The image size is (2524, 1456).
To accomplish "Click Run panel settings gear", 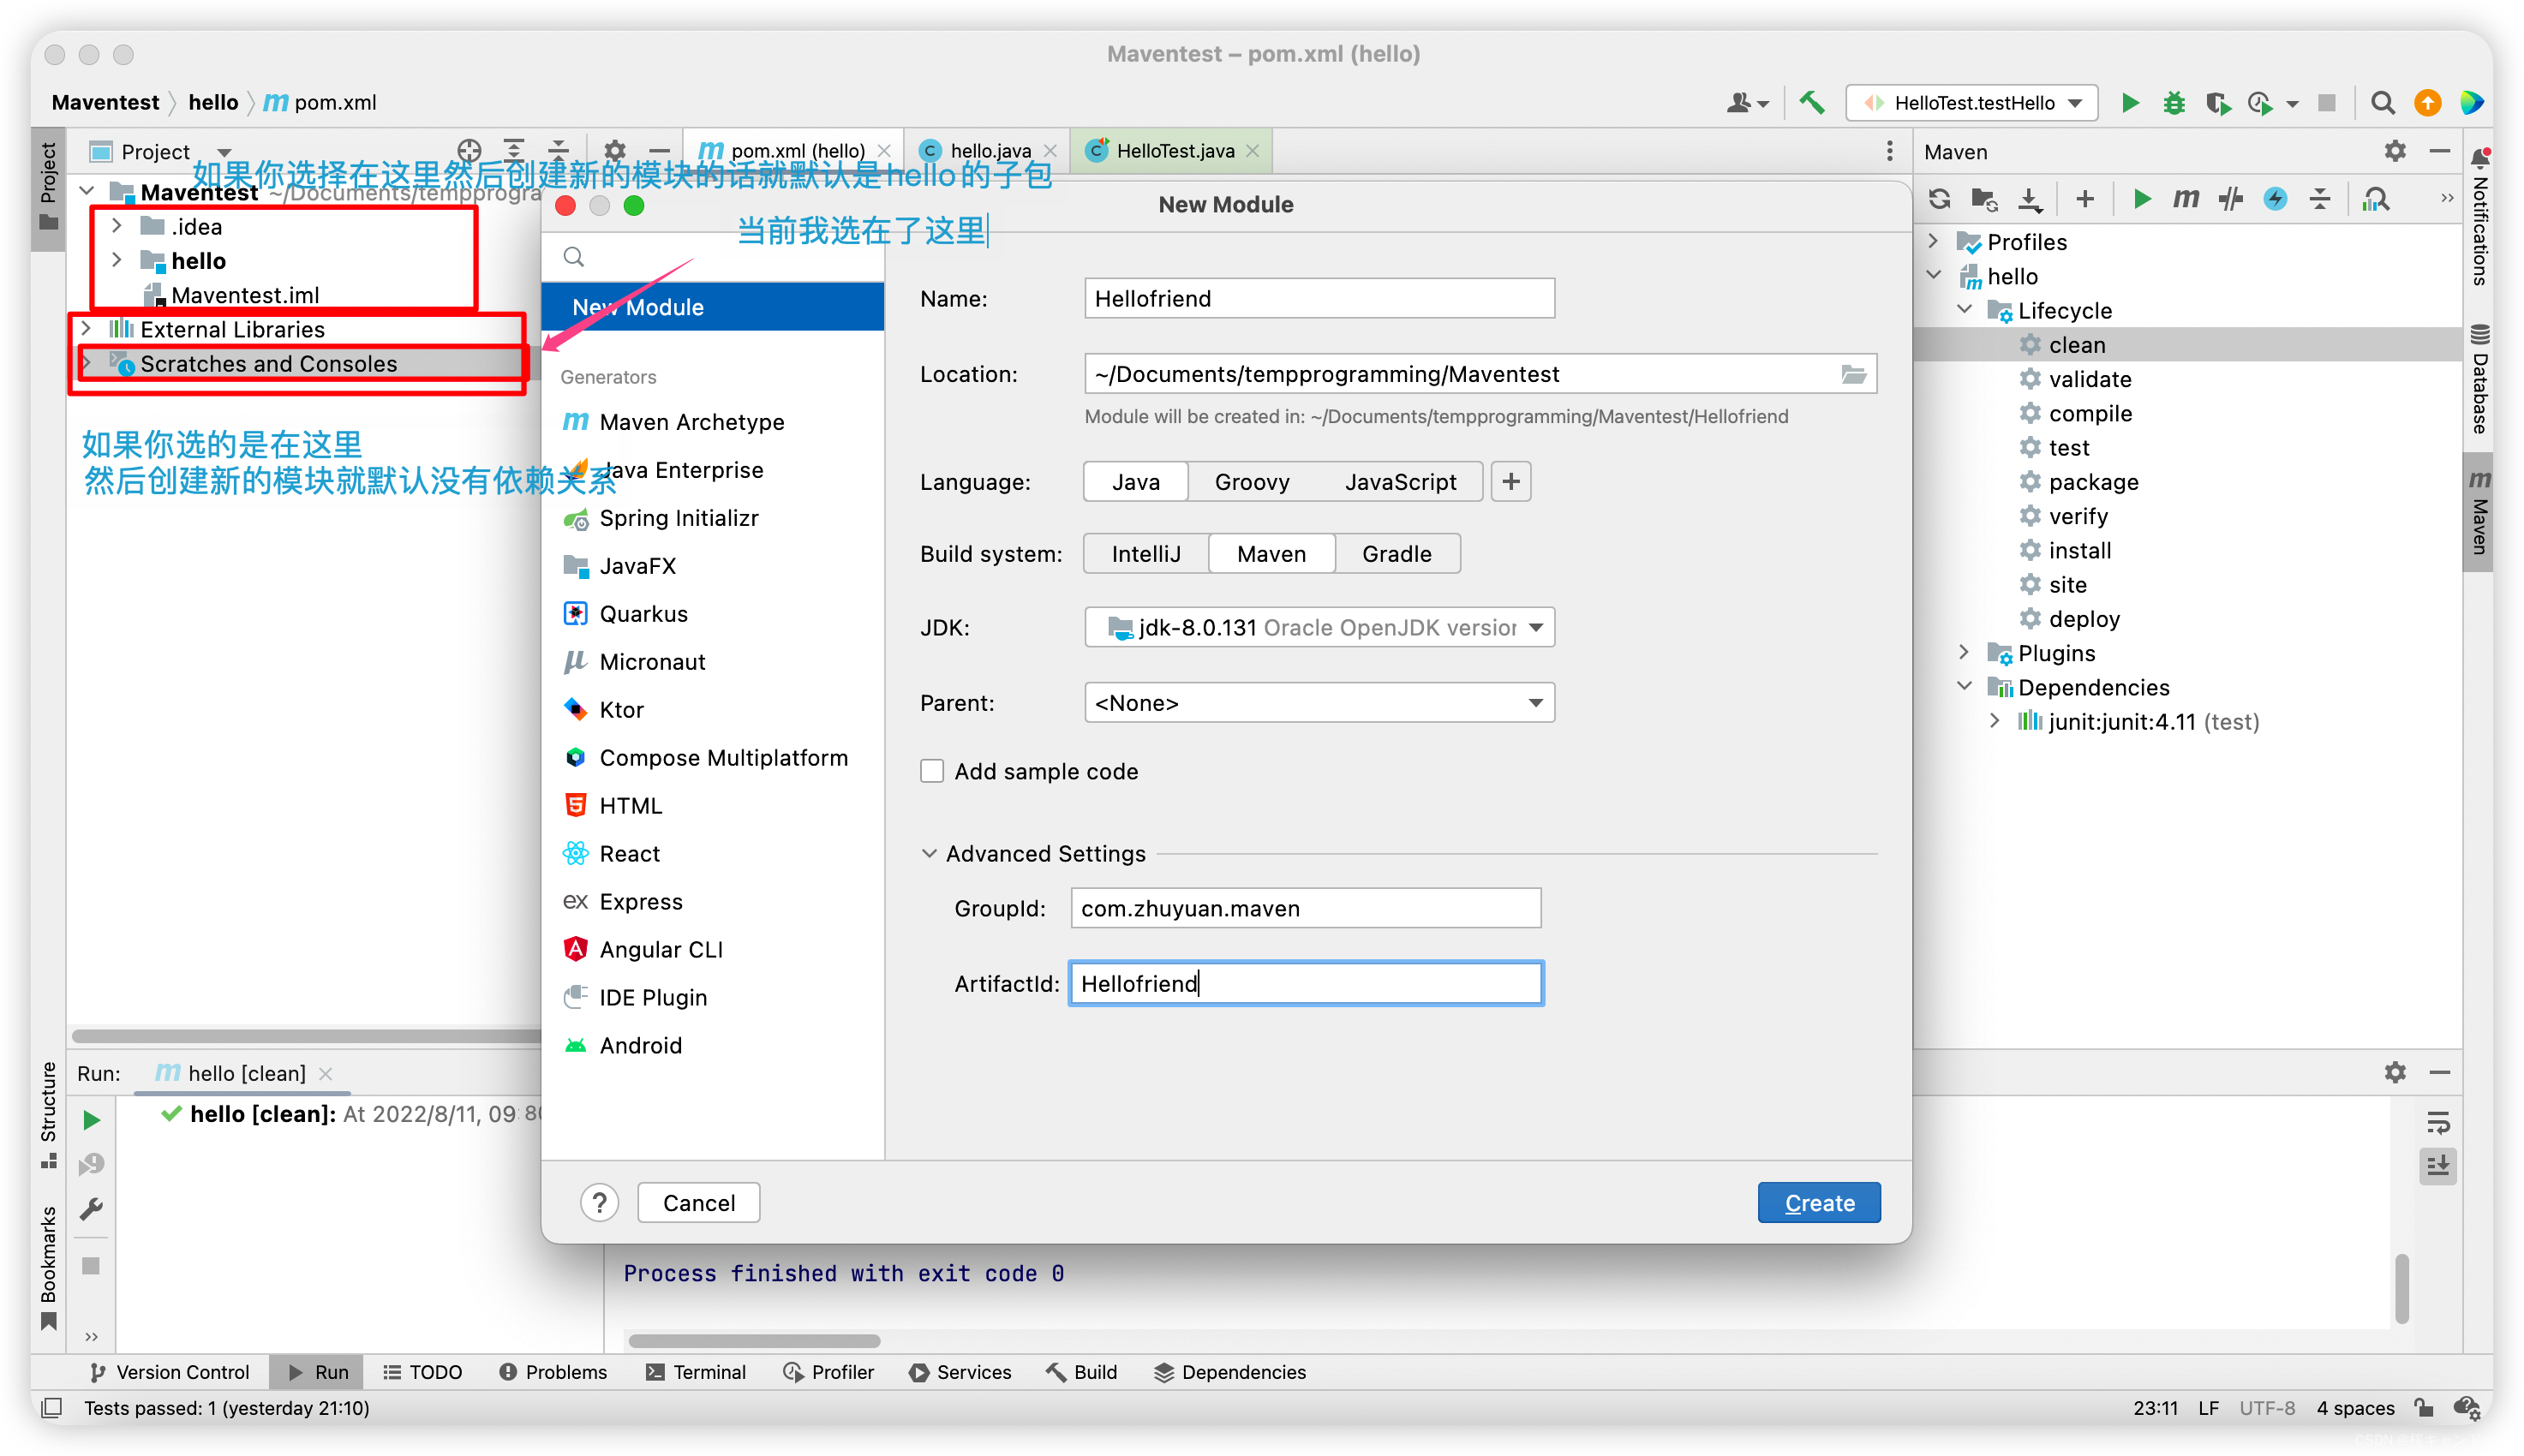I will tap(2394, 1072).
